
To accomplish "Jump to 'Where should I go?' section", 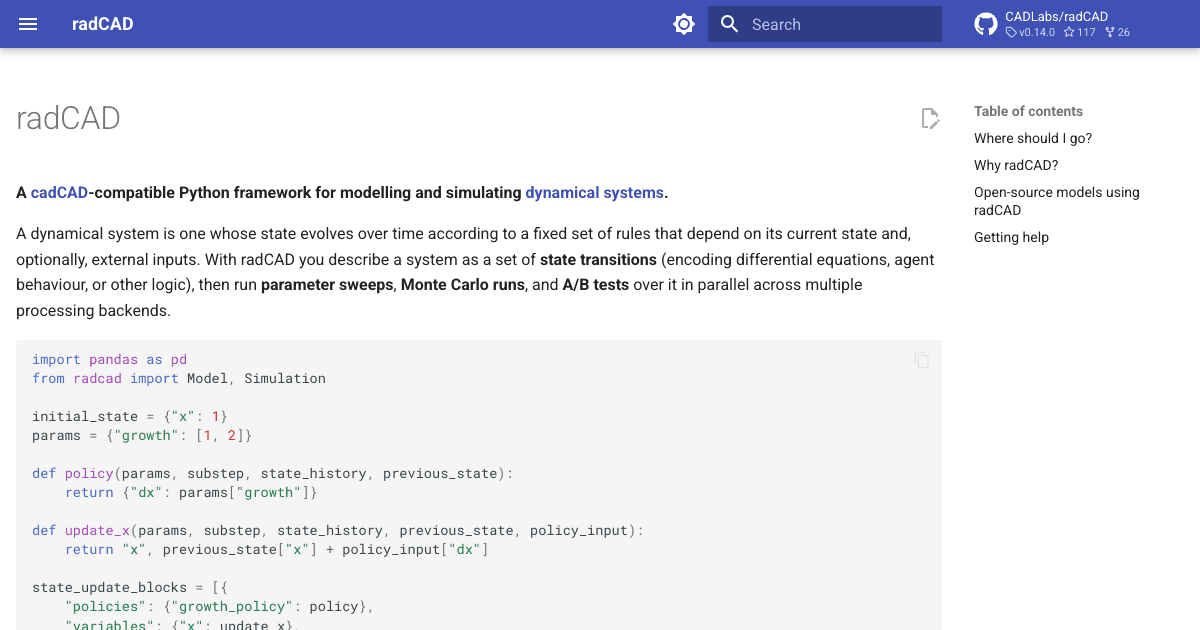I will pos(1033,138).
